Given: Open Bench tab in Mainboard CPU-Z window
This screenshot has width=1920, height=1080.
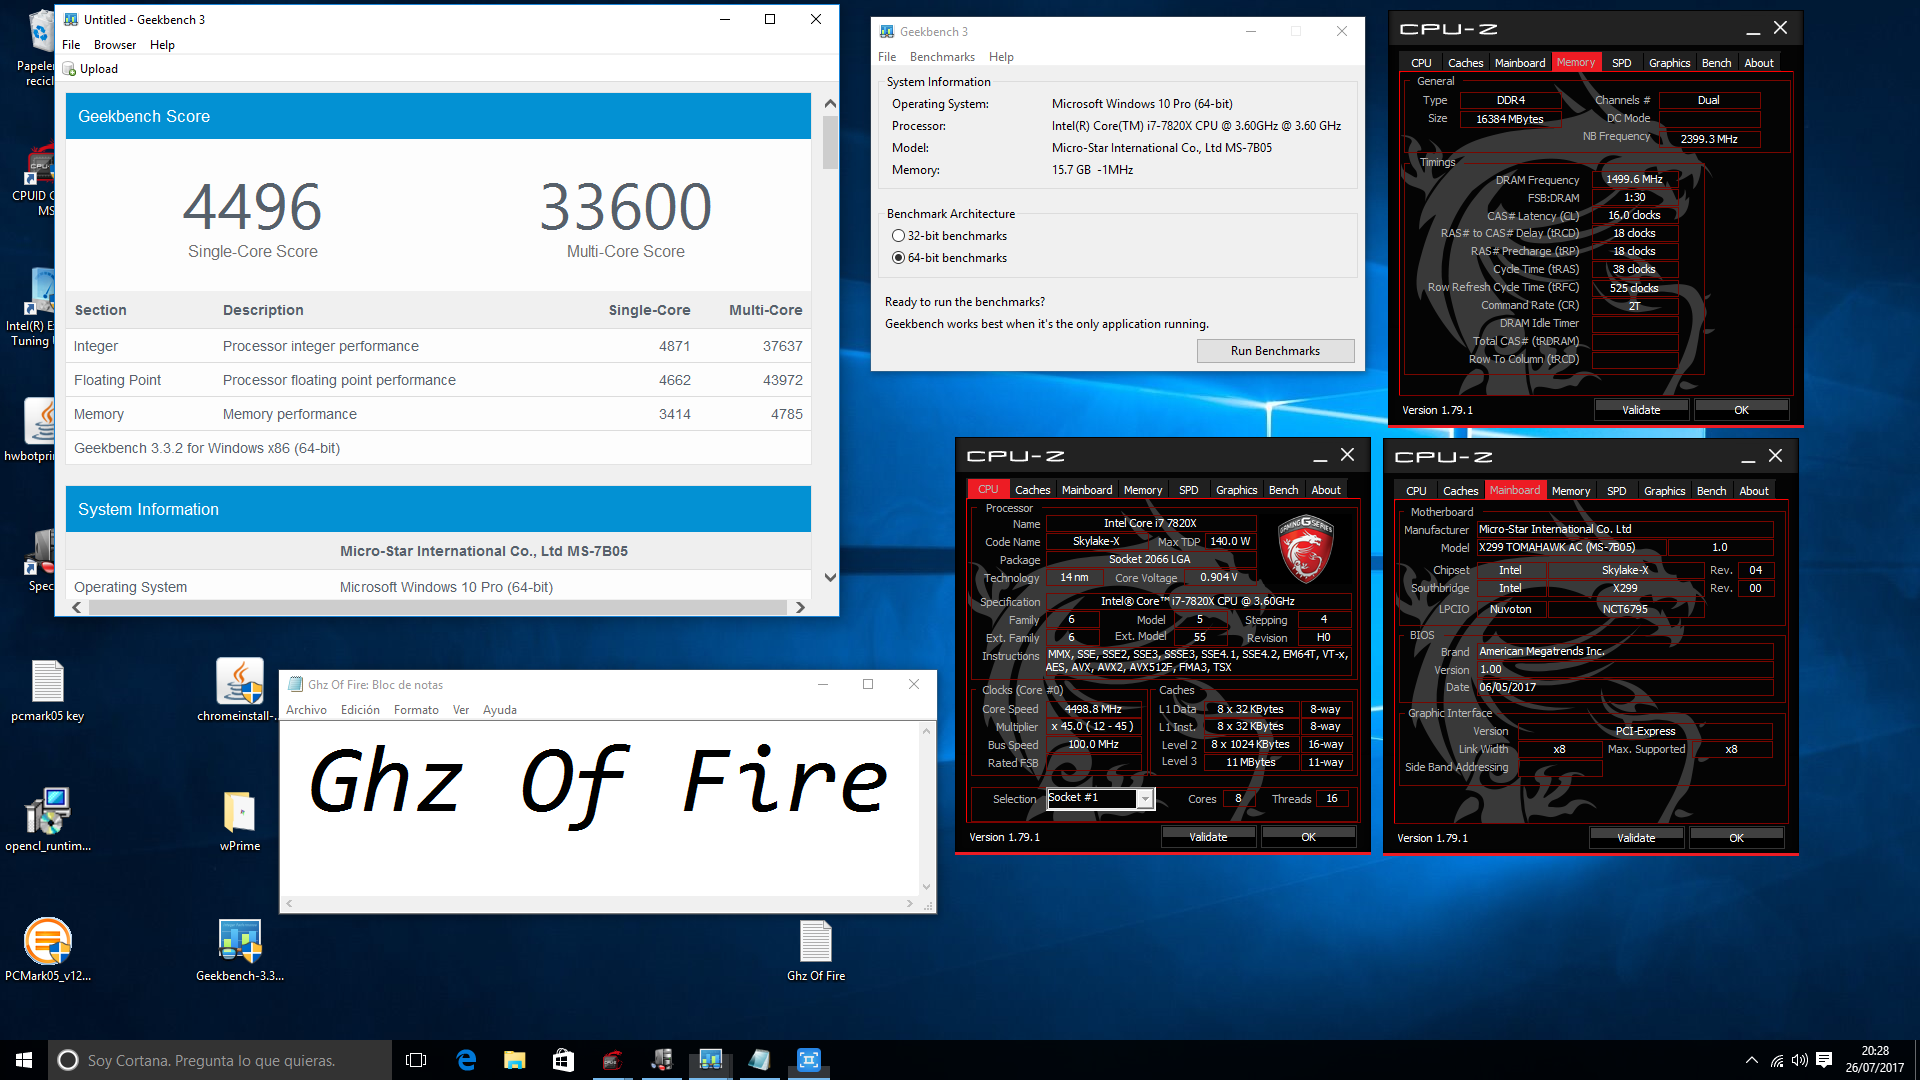Looking at the screenshot, I should [1711, 491].
